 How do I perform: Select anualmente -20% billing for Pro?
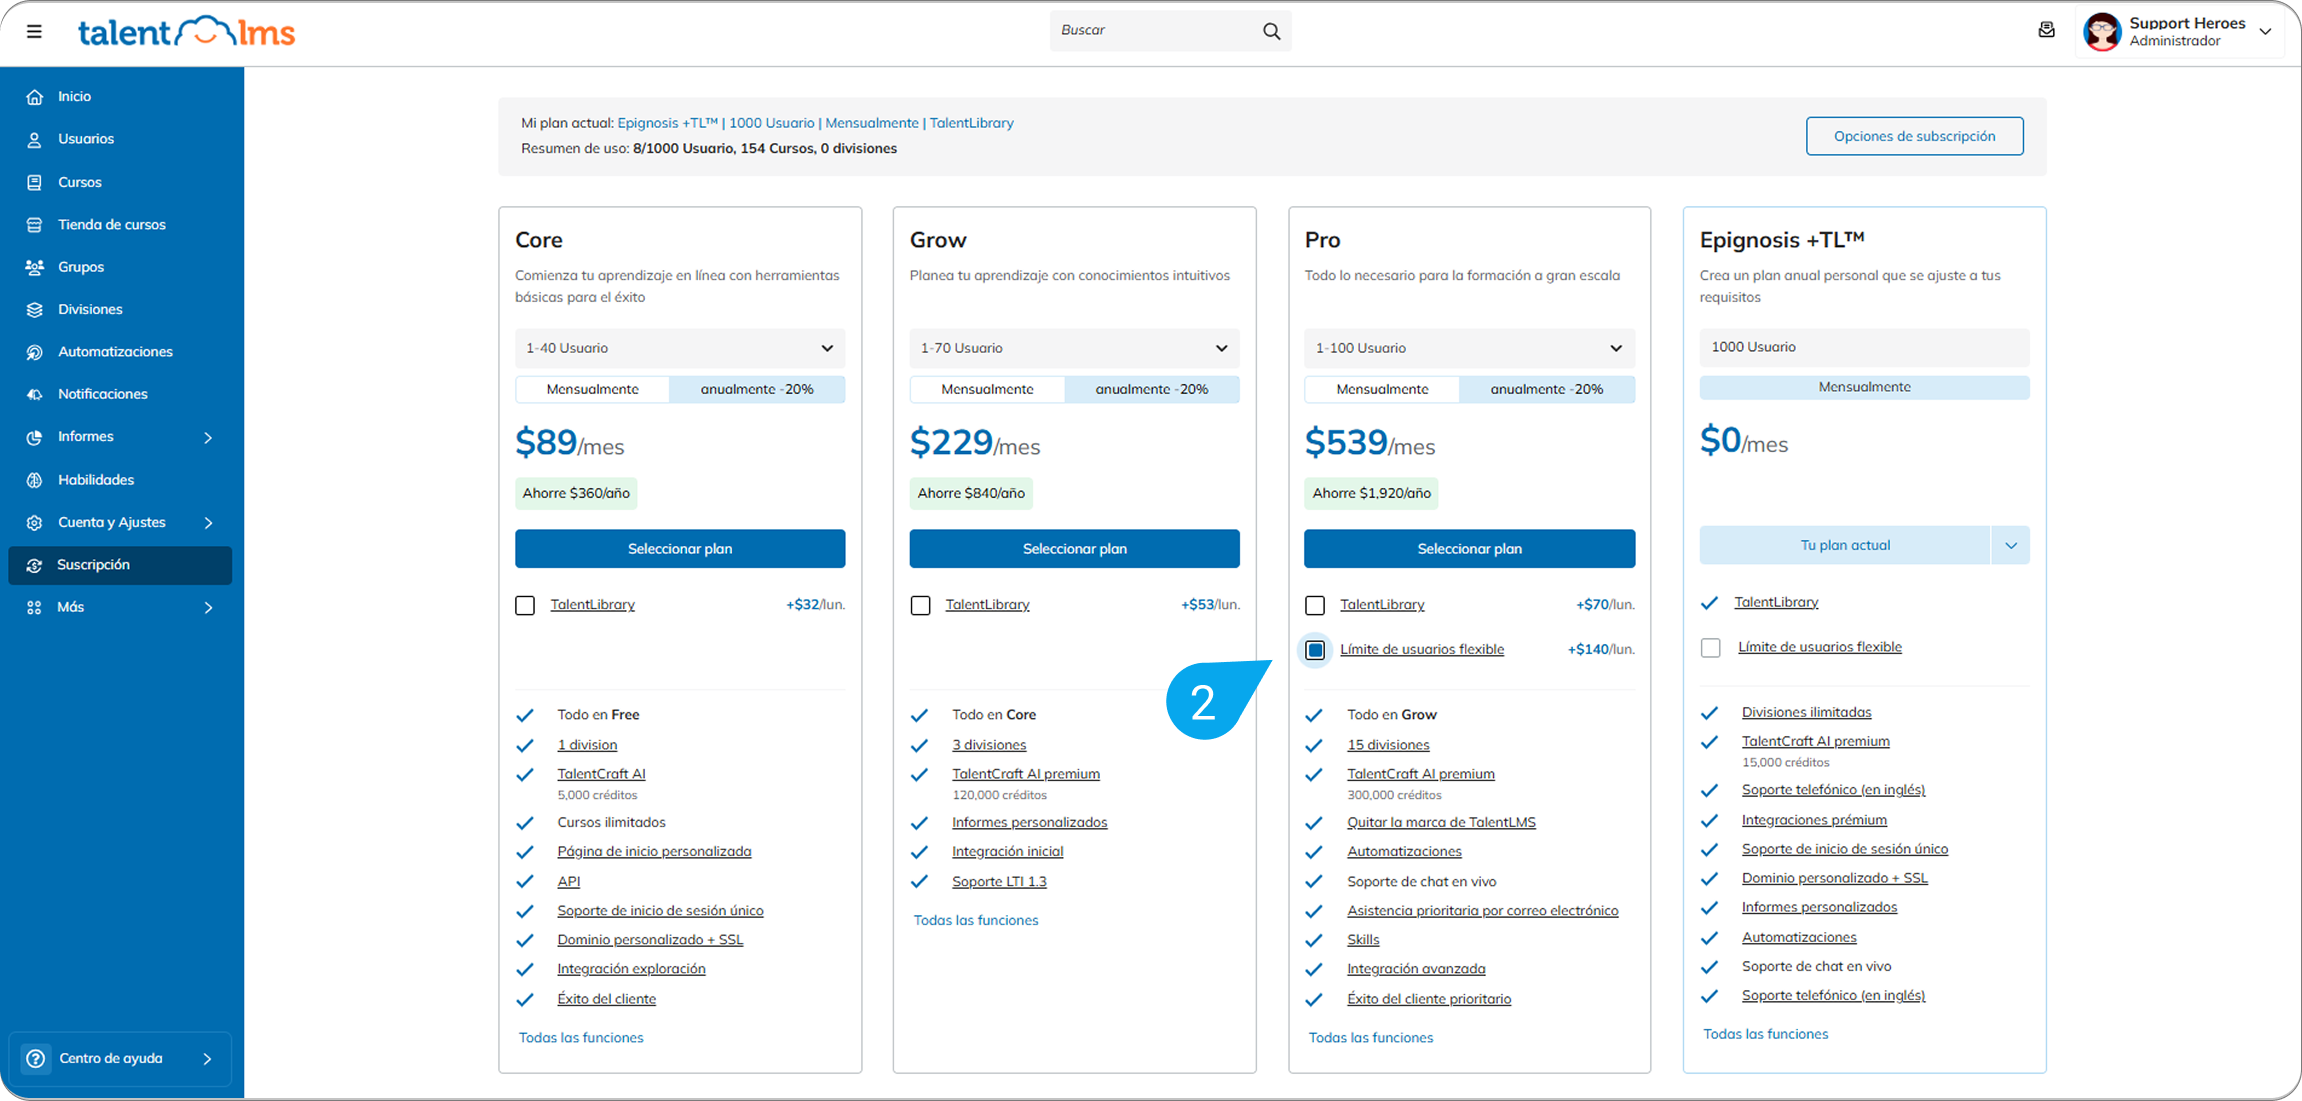pos(1547,389)
